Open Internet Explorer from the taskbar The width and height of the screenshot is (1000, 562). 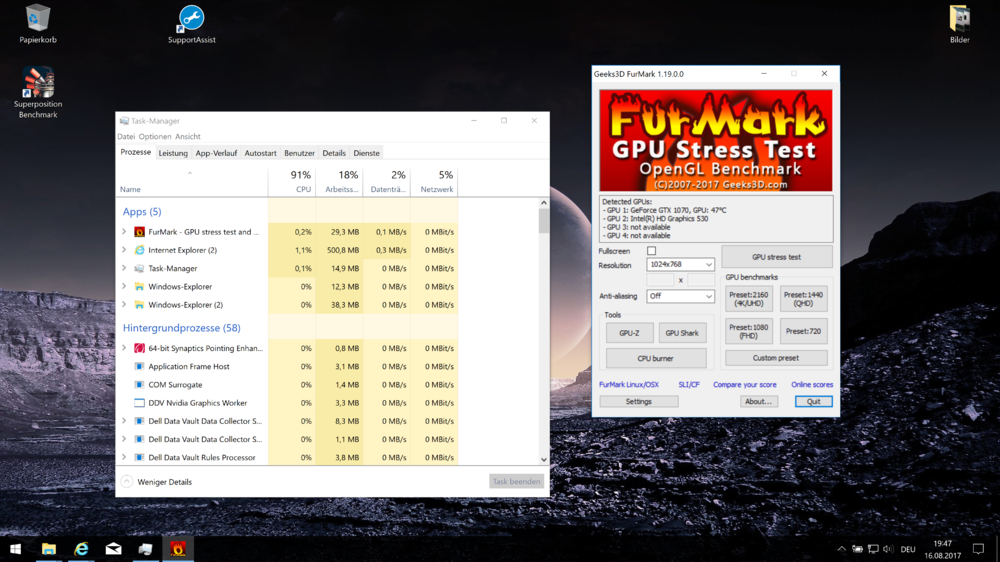pos(81,549)
